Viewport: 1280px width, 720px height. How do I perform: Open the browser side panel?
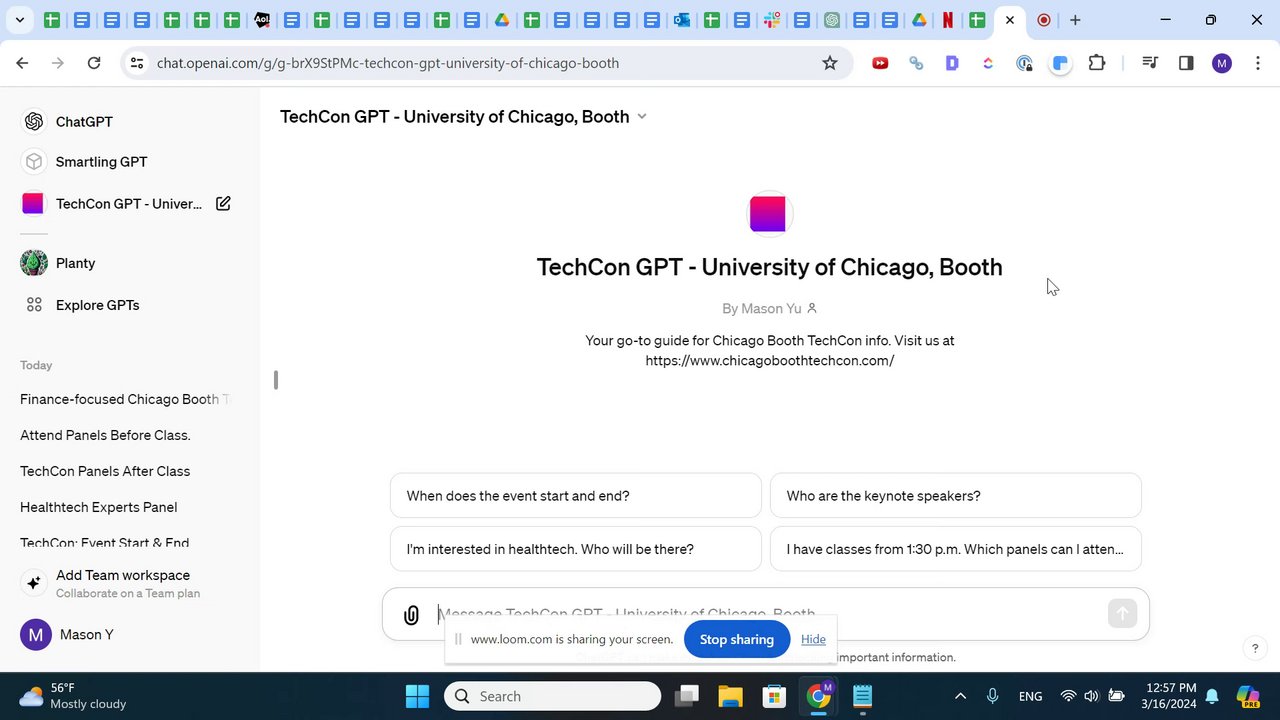pyautogui.click(x=1186, y=63)
